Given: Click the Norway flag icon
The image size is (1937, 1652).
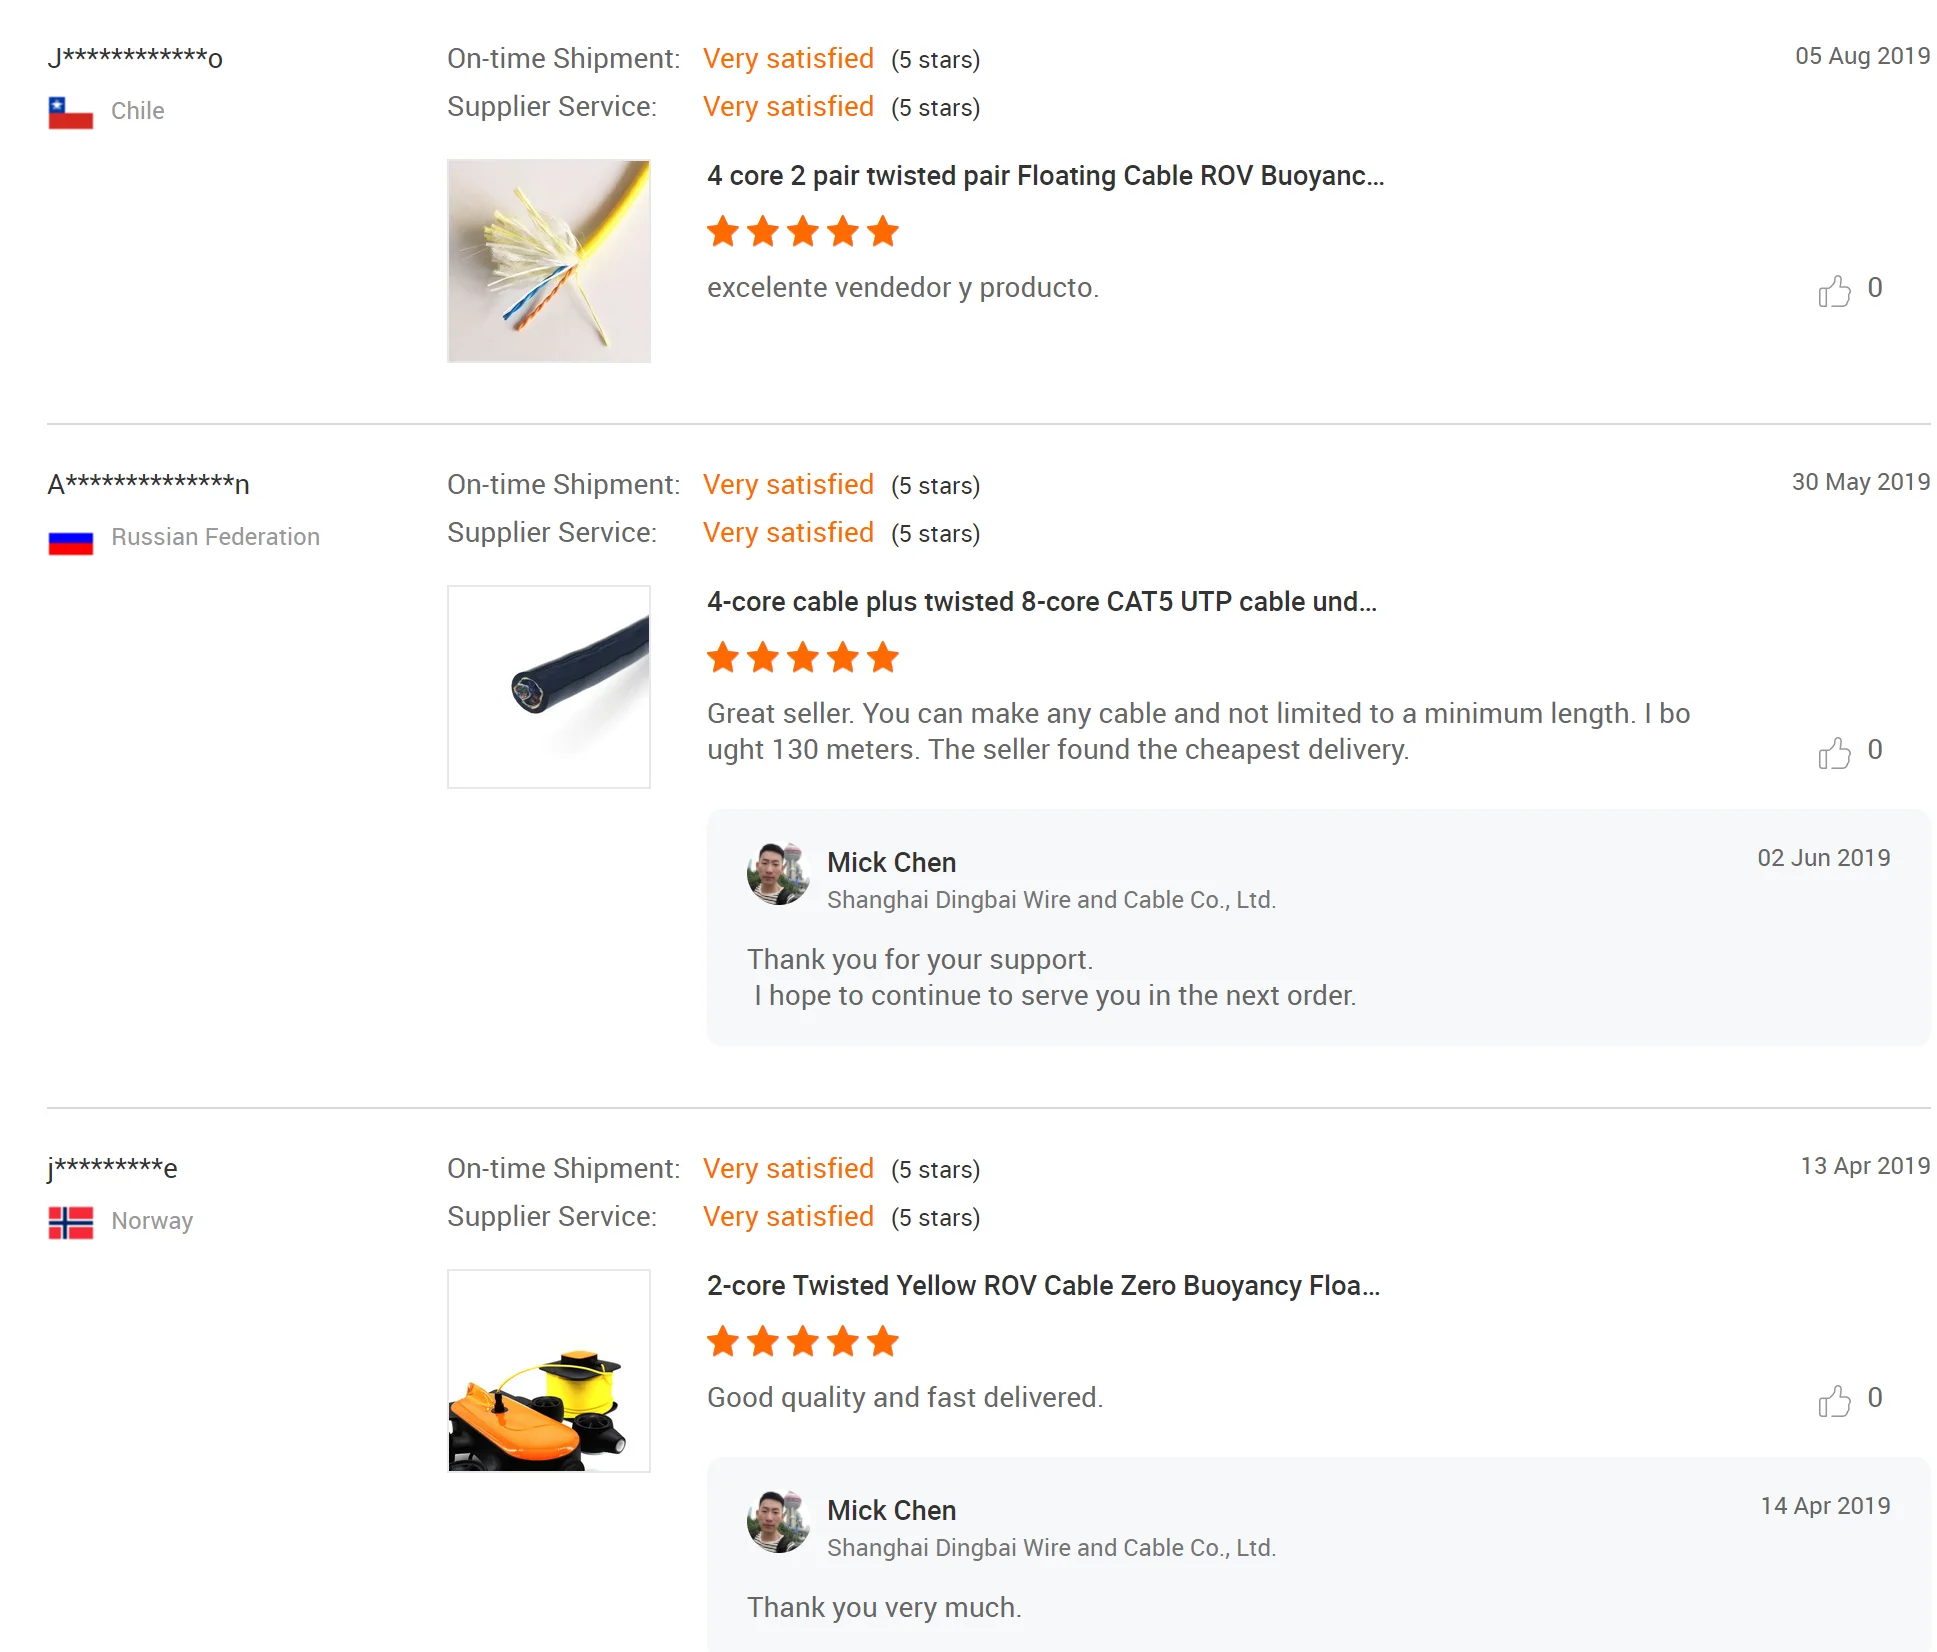Looking at the screenshot, I should 71,1222.
